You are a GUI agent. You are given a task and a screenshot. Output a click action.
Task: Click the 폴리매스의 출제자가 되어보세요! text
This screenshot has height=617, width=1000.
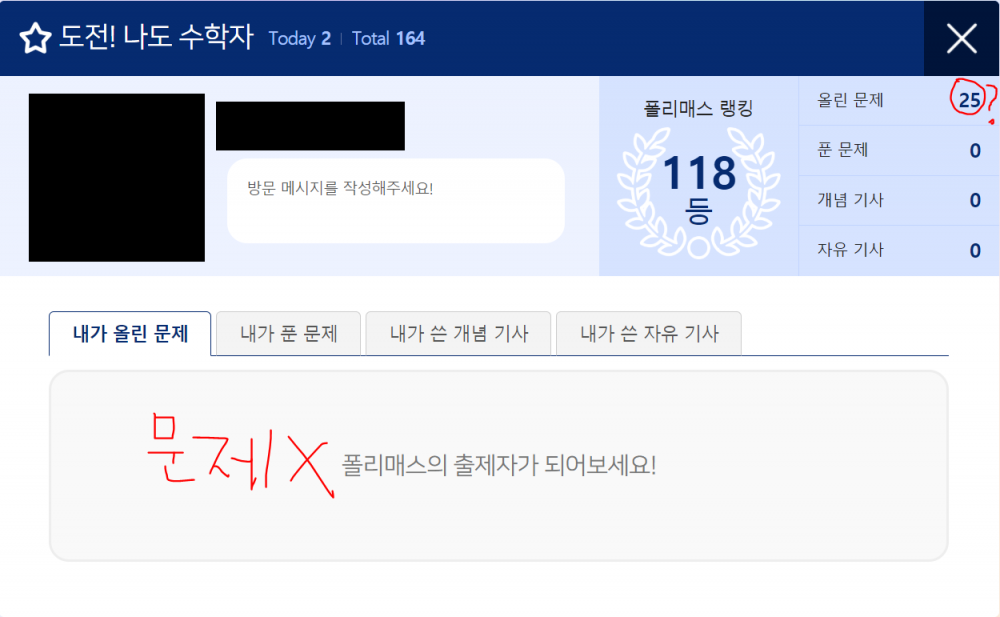499,465
